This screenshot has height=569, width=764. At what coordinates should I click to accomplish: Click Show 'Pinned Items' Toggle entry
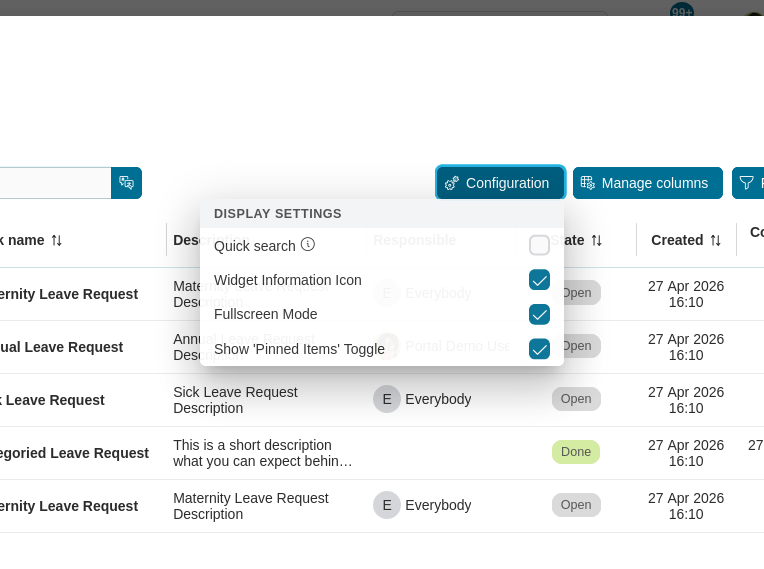coord(382,349)
